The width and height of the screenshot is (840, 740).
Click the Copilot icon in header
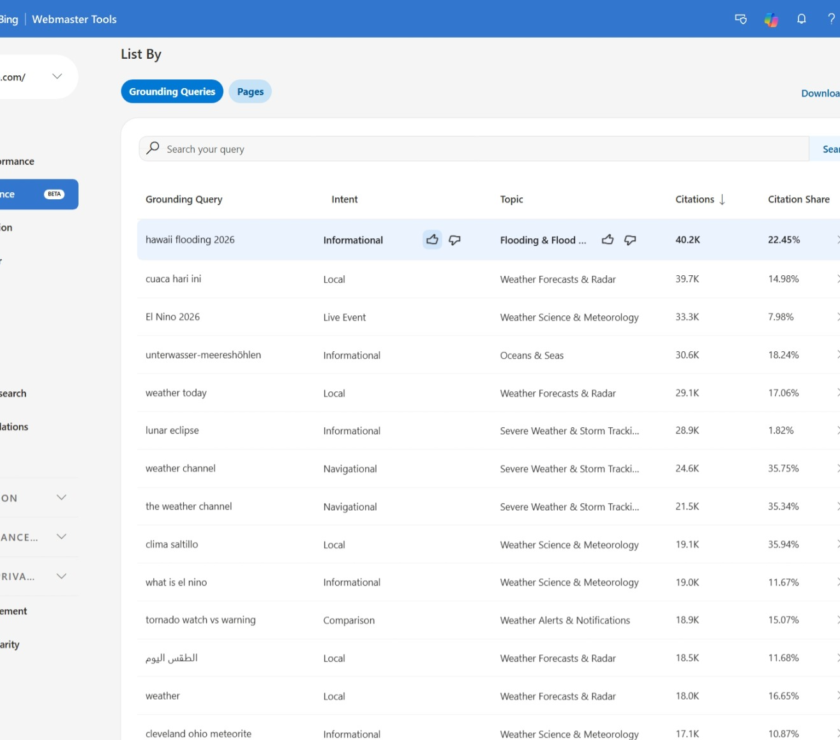coord(771,20)
